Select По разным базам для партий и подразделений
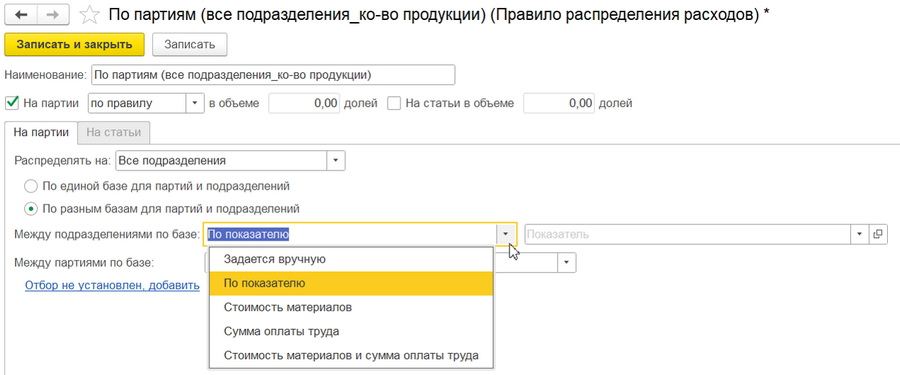Viewport: 900px width, 375px height. (x=161, y=208)
